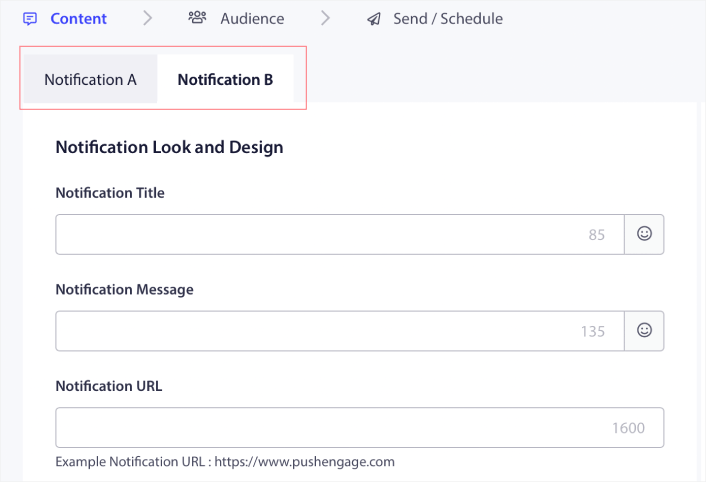Focus the Notification Message input field
Screen dimensions: 706x482
[320, 330]
